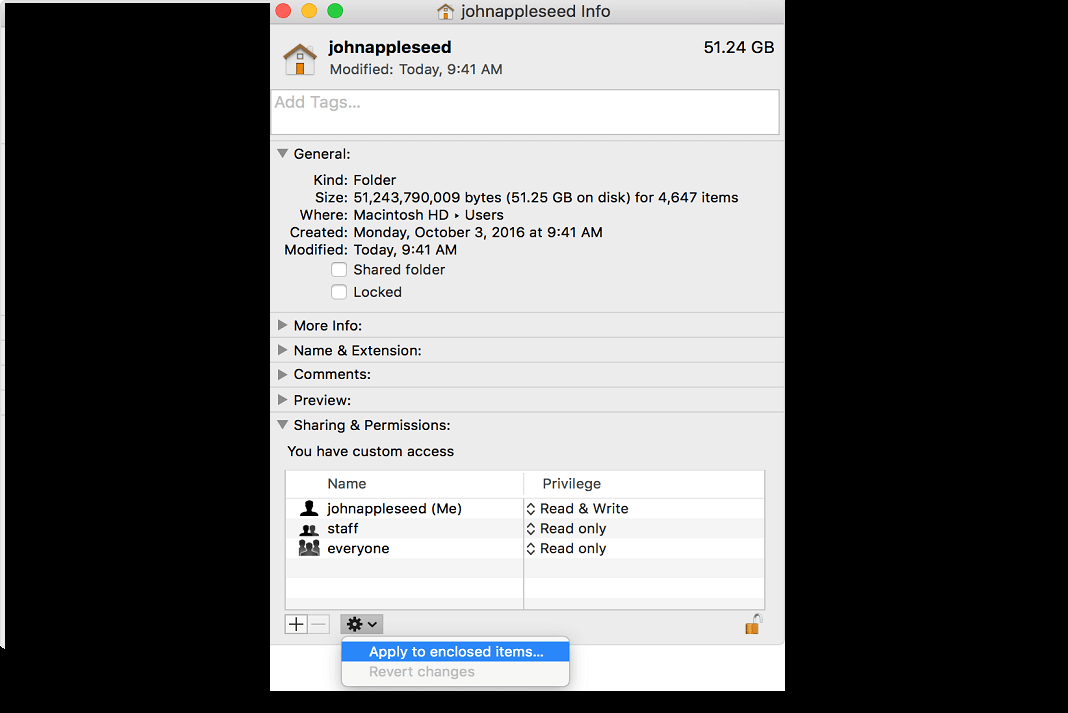Open privilege dropdown for everyone

567,548
